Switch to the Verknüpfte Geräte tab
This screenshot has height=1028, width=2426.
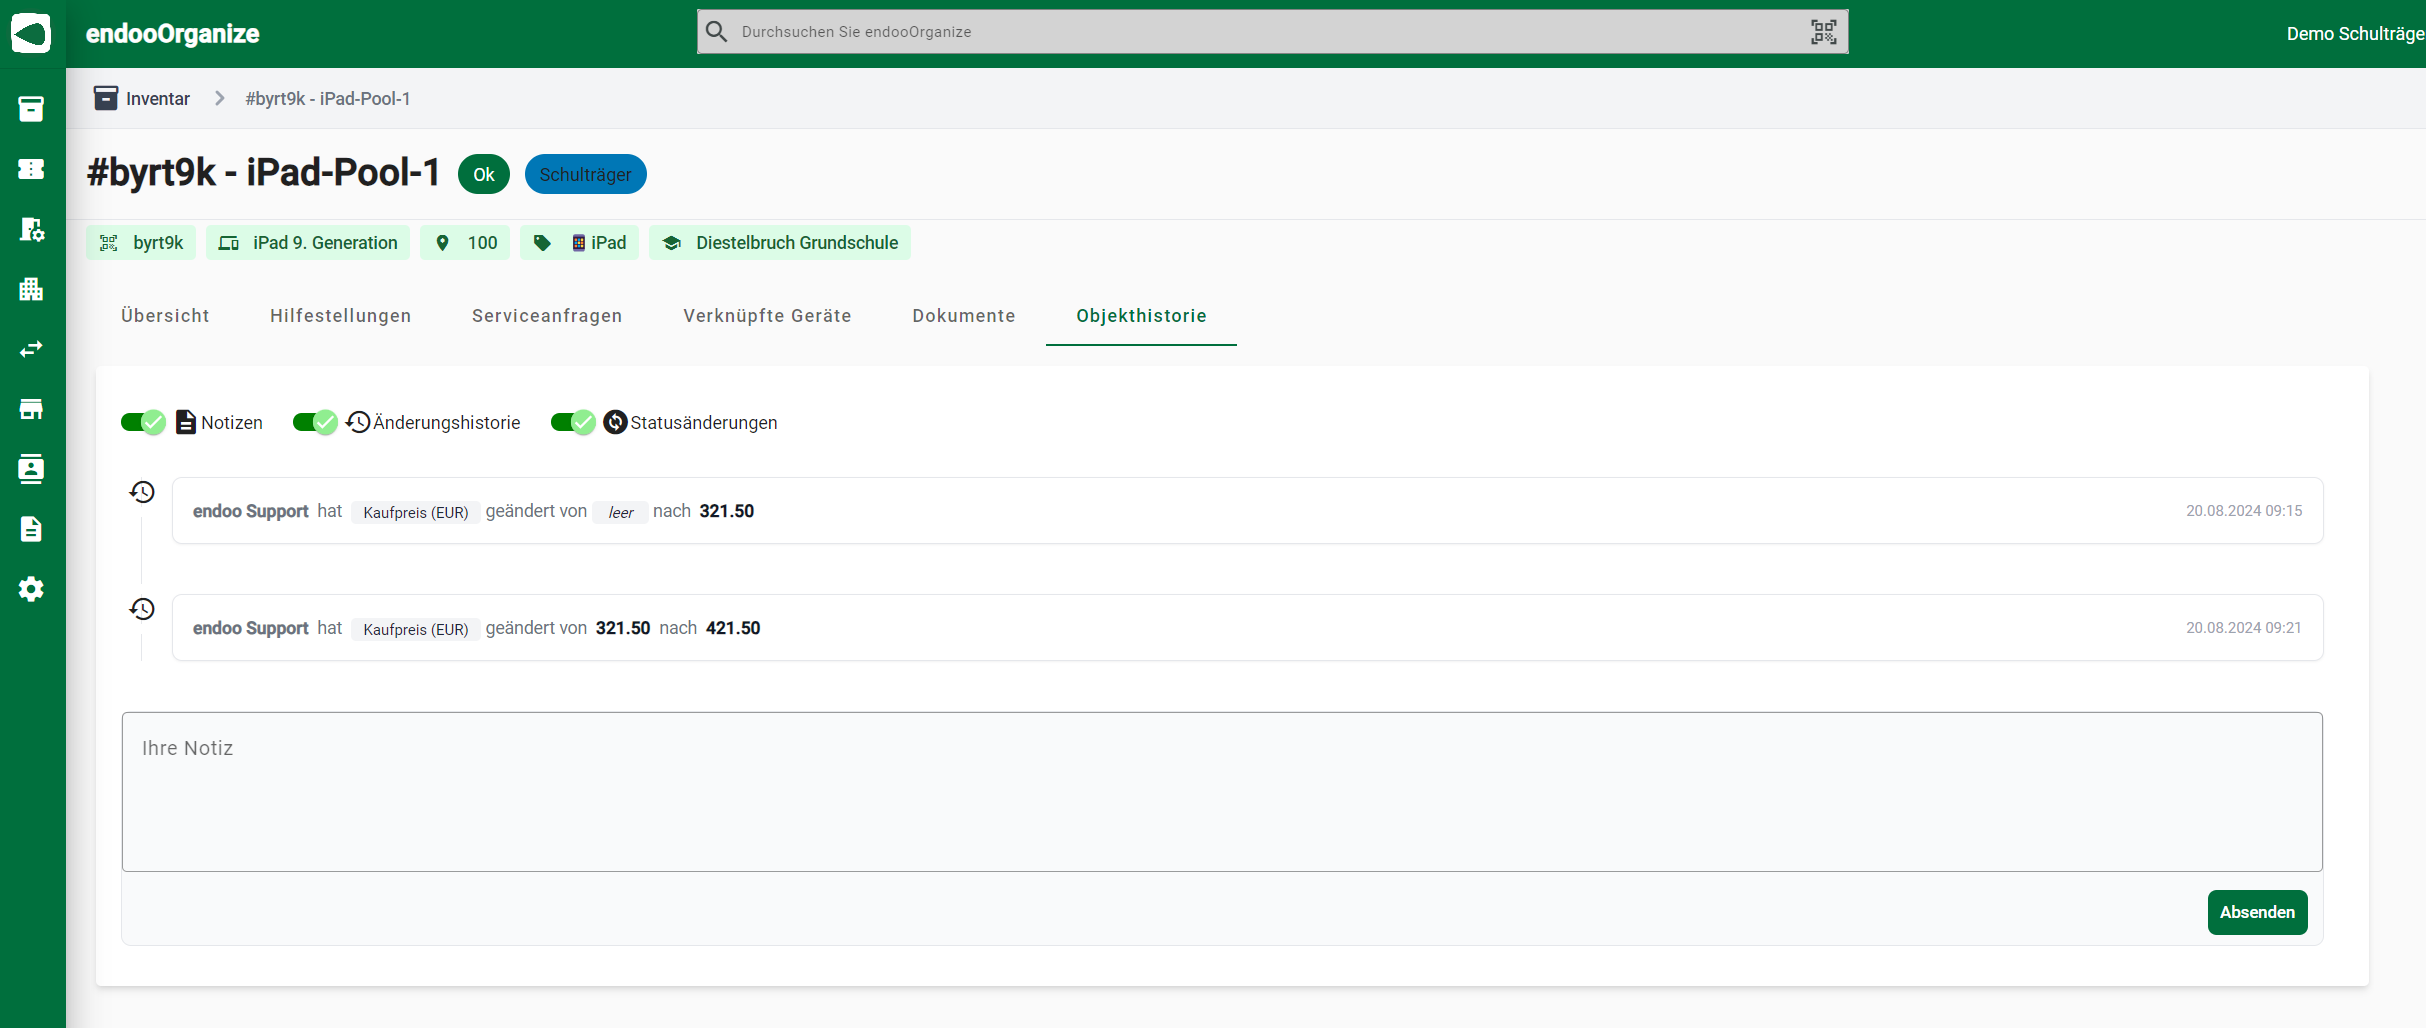767,316
